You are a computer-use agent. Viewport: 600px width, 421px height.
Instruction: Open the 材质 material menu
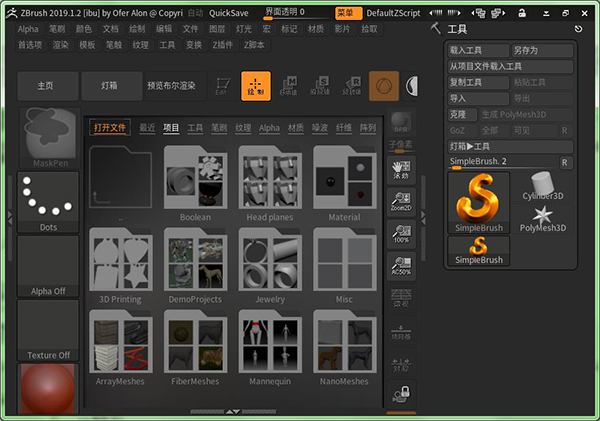pos(316,29)
